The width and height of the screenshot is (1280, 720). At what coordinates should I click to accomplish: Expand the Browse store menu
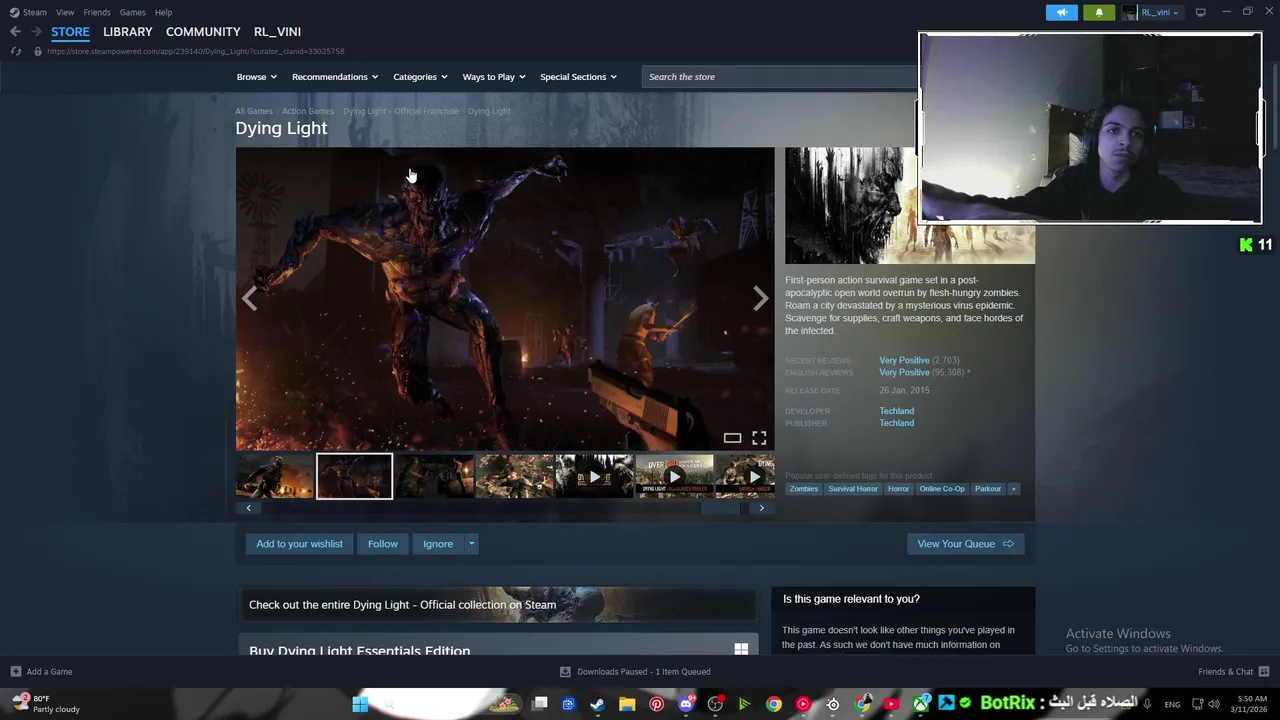256,77
